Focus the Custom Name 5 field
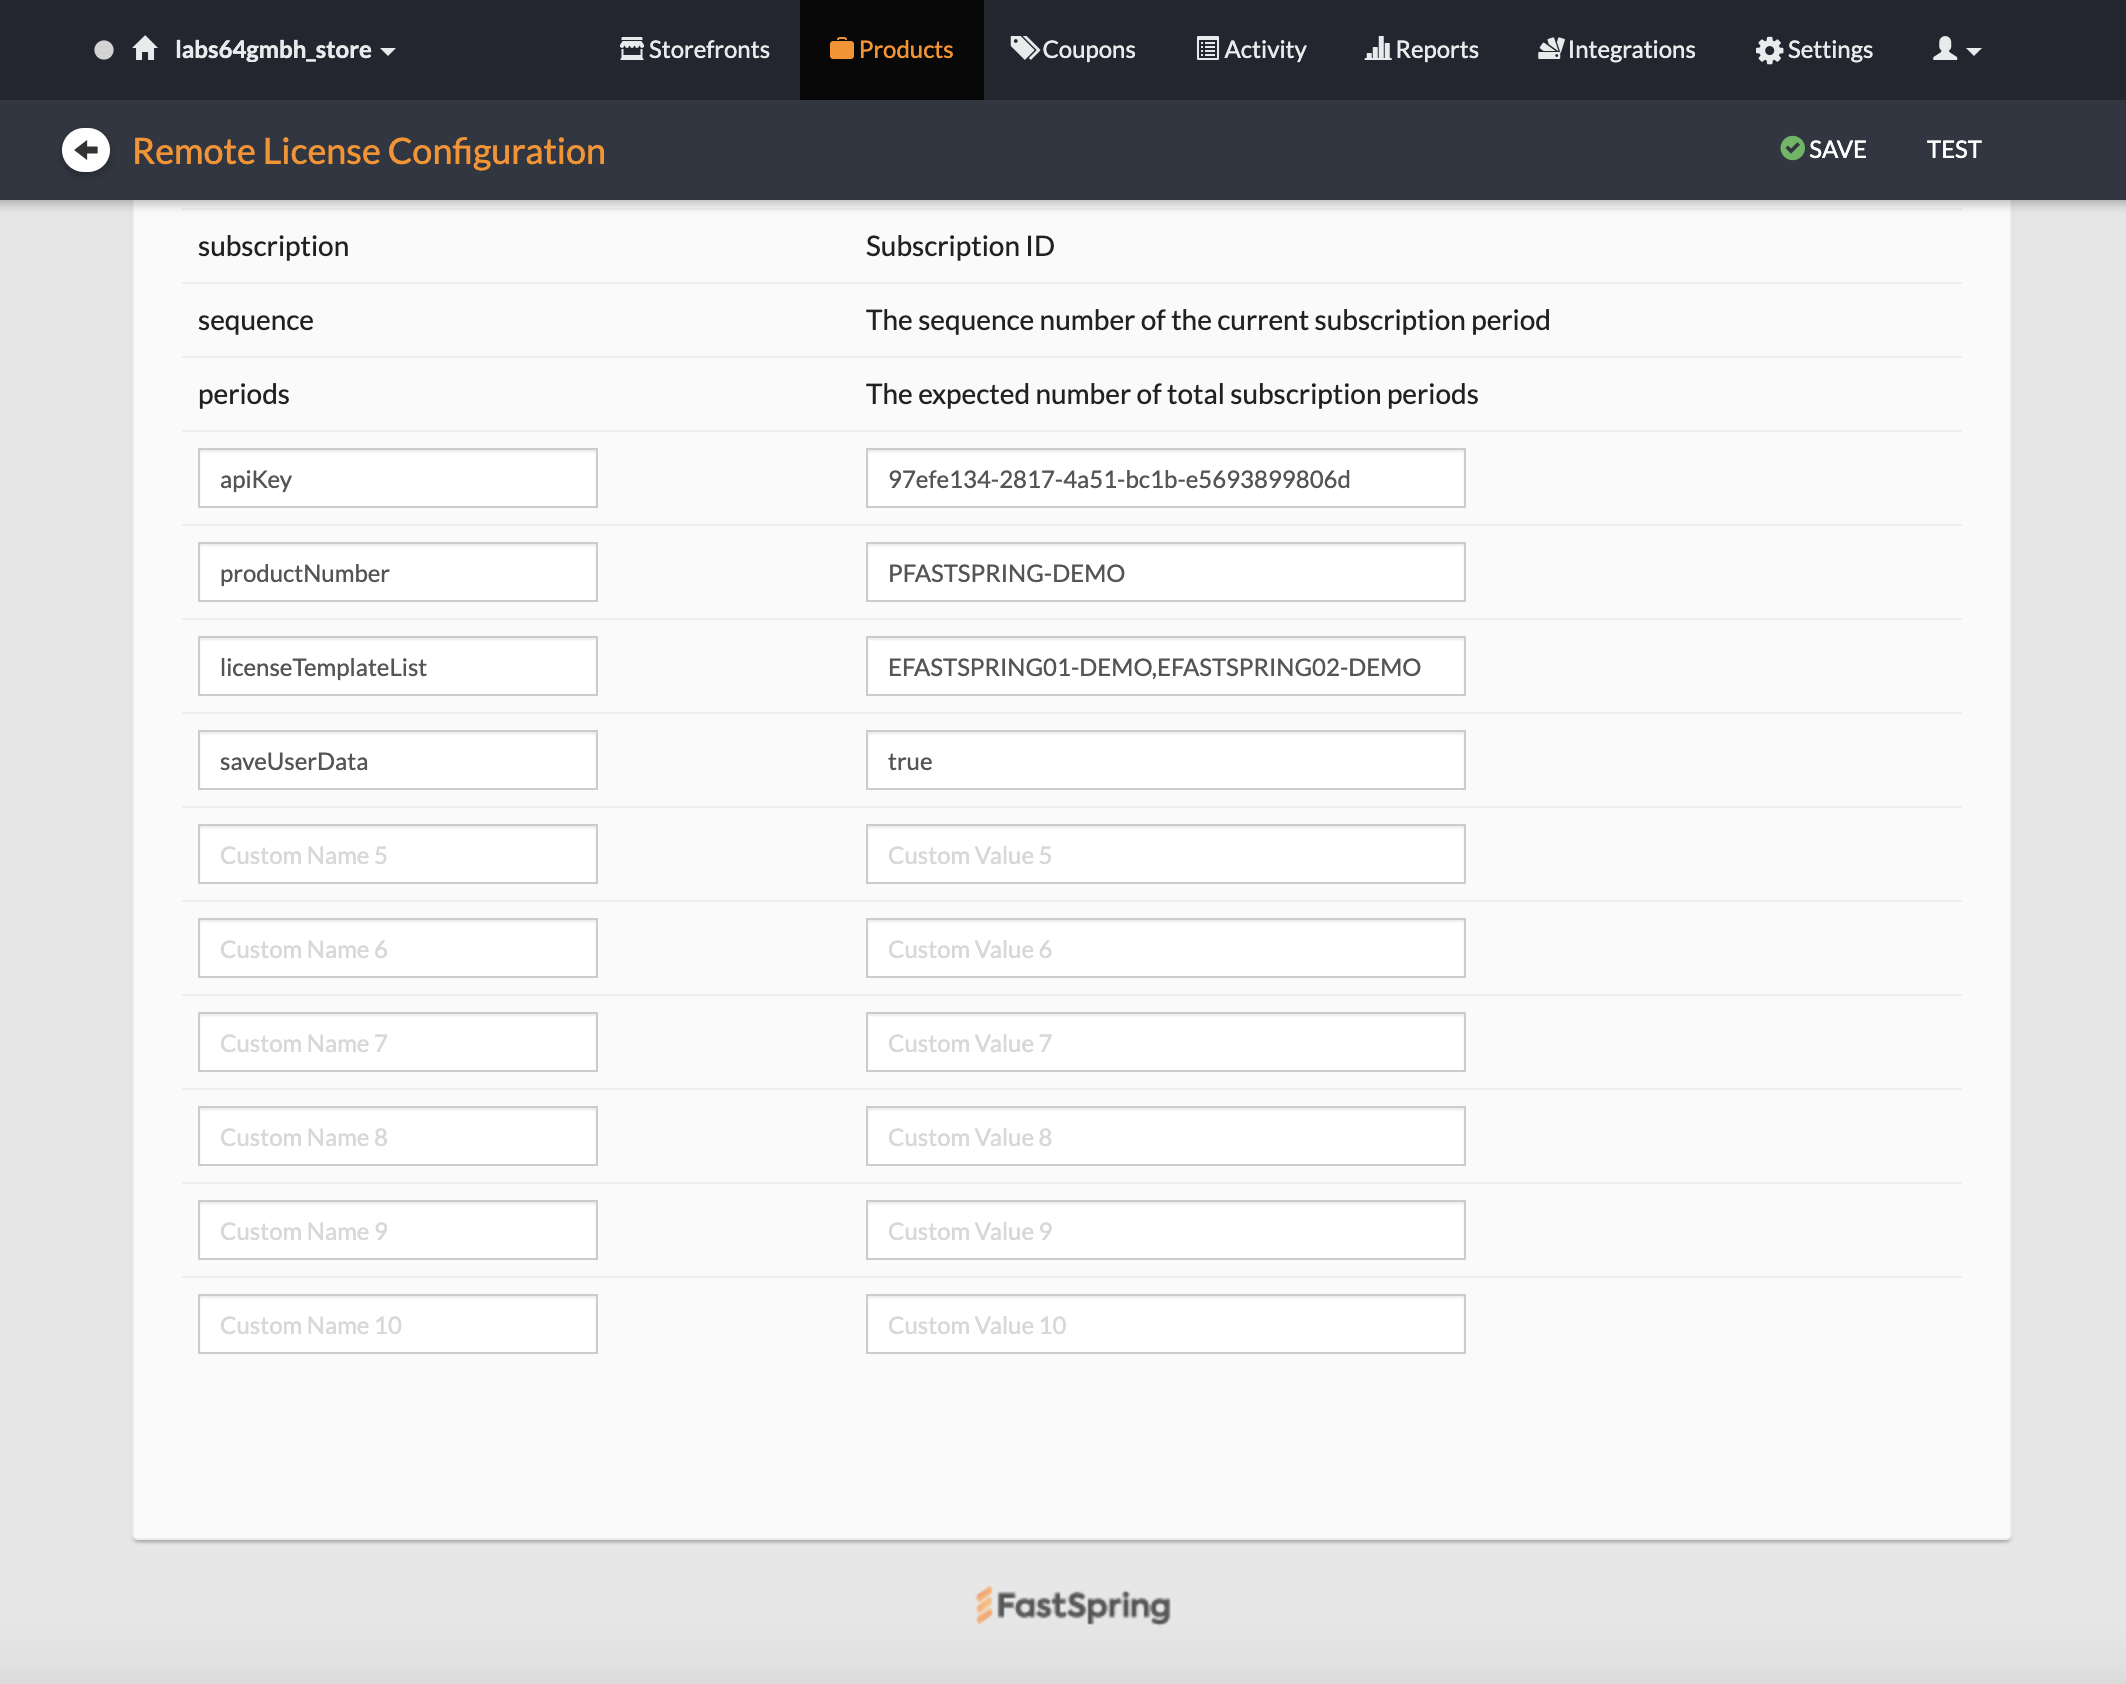This screenshot has width=2126, height=1684. [398, 855]
